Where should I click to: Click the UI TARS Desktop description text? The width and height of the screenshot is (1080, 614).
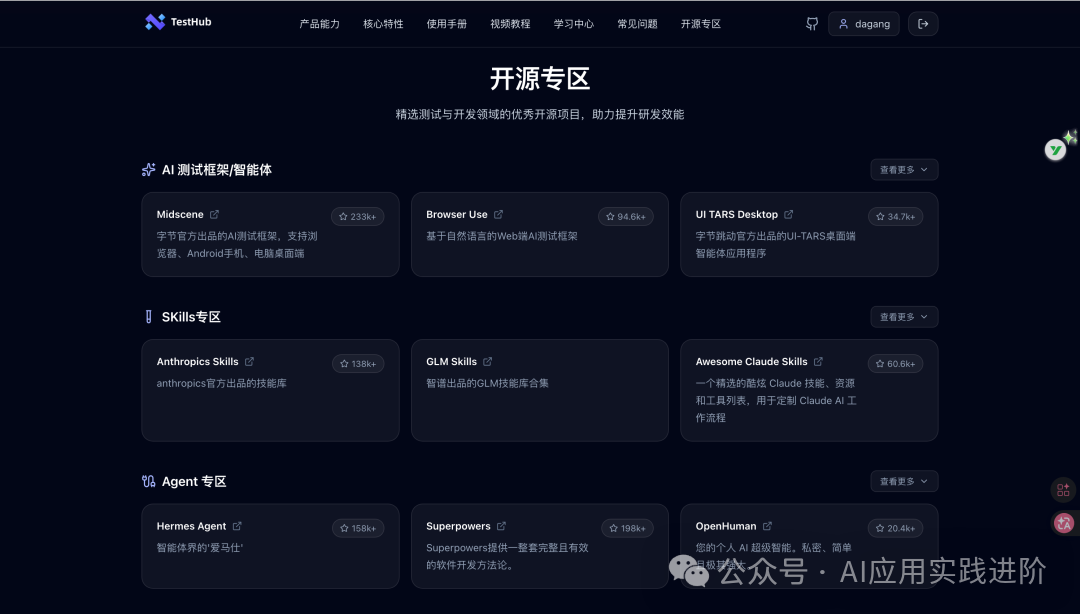776,245
